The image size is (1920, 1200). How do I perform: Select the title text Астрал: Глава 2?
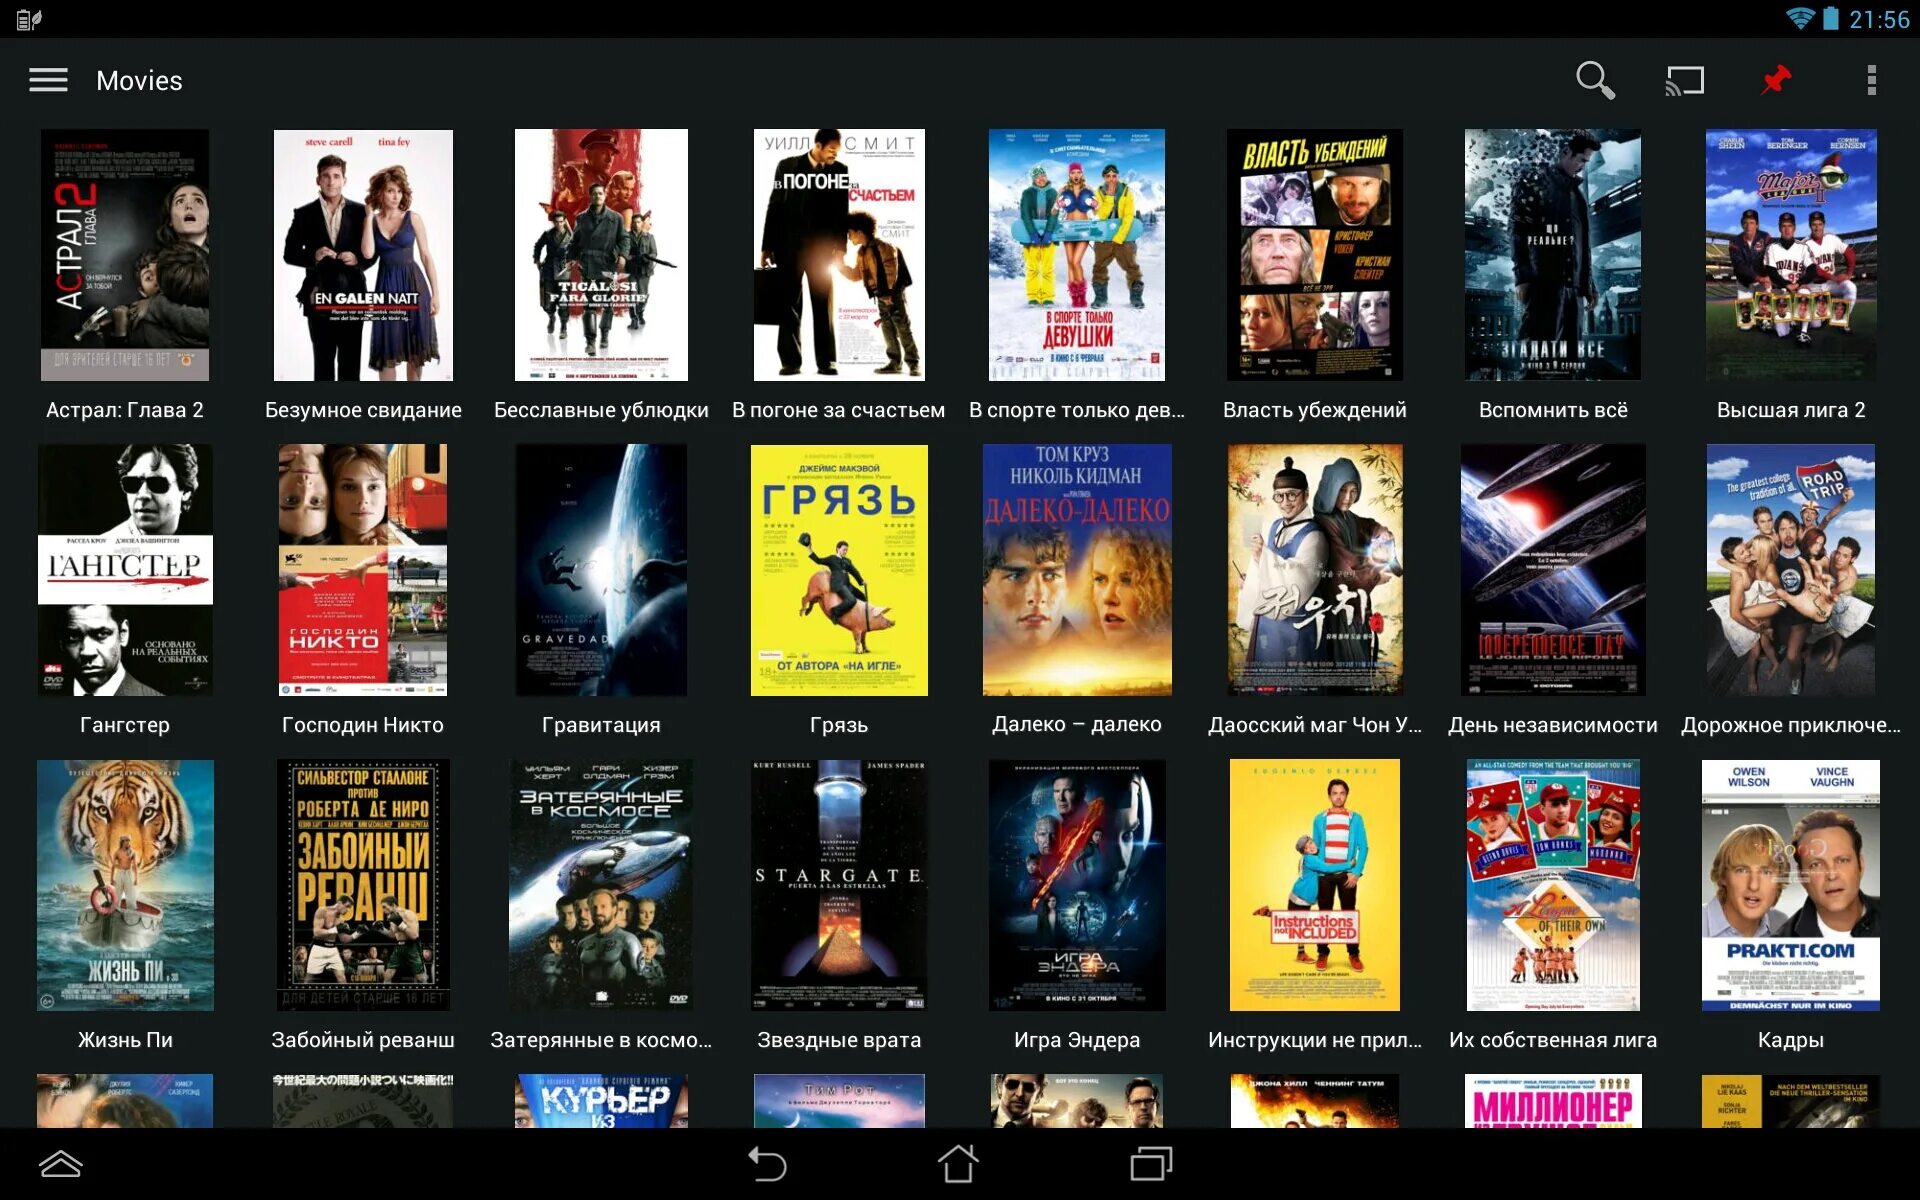(125, 410)
